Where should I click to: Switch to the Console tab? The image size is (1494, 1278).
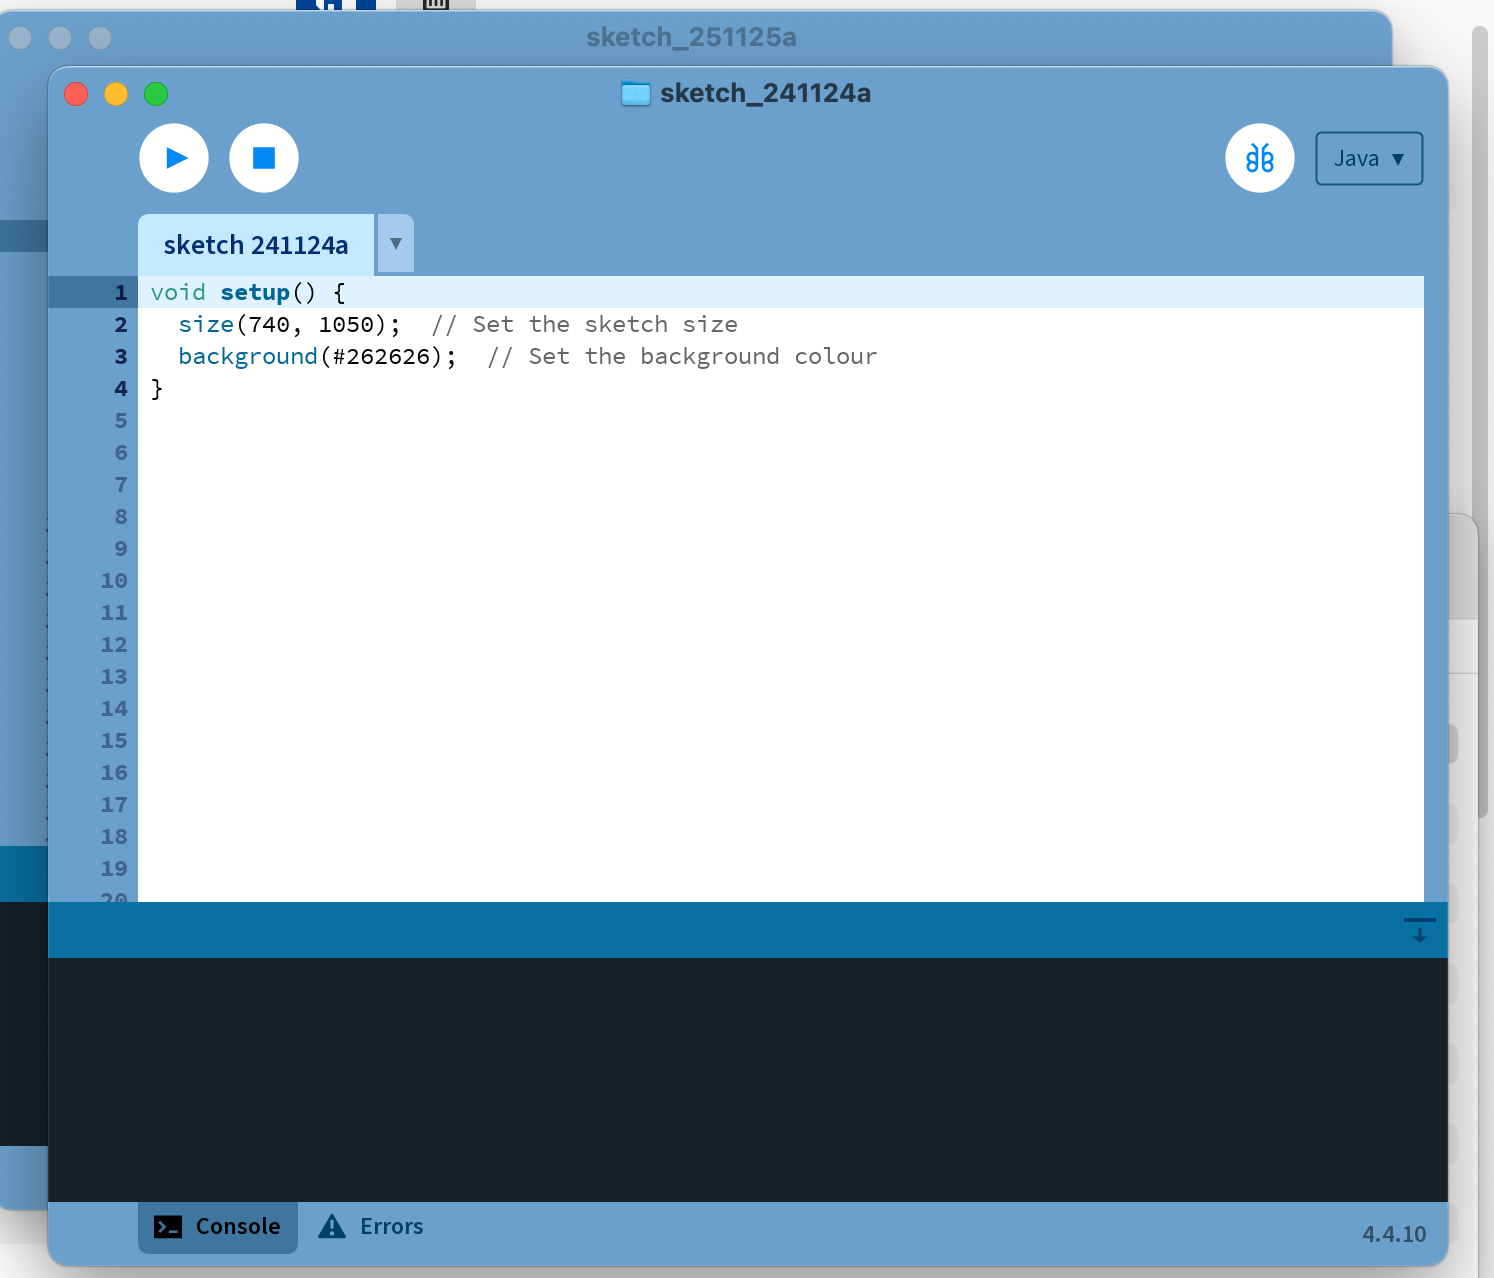[218, 1227]
